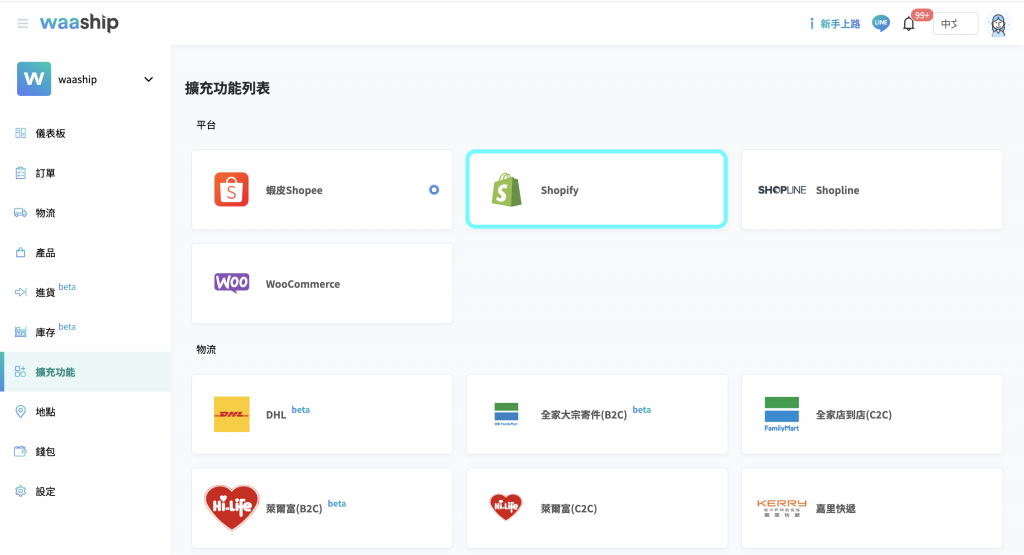
Task: Click the user avatar icon
Action: coord(998,24)
